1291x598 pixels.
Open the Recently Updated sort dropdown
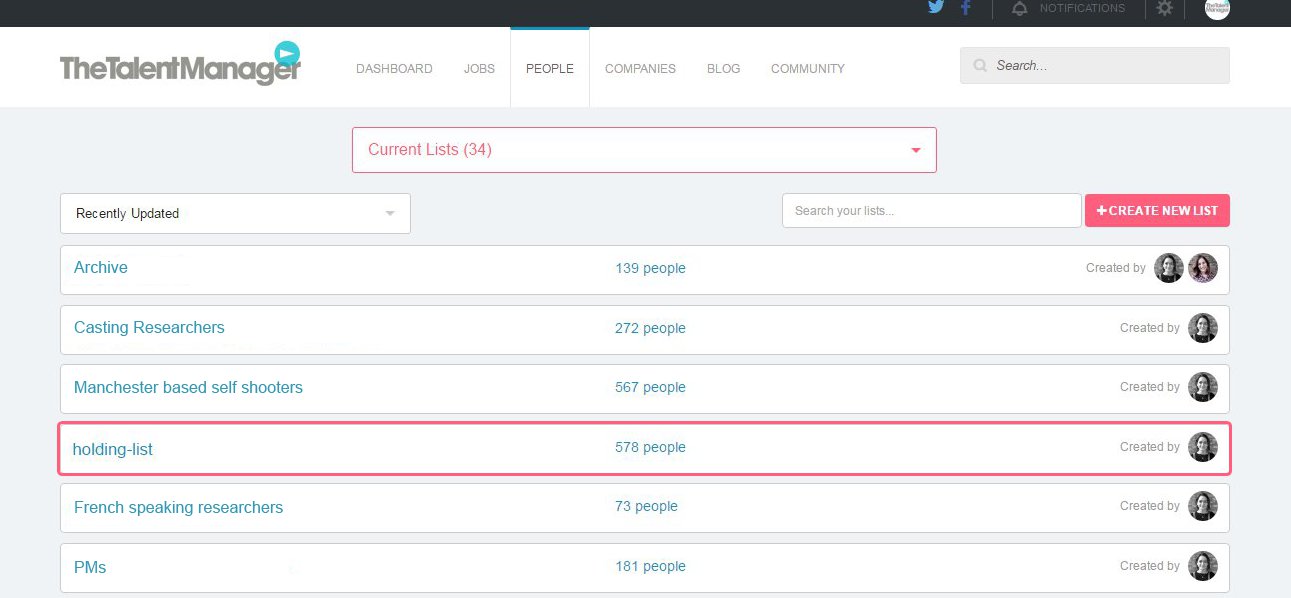(x=235, y=213)
